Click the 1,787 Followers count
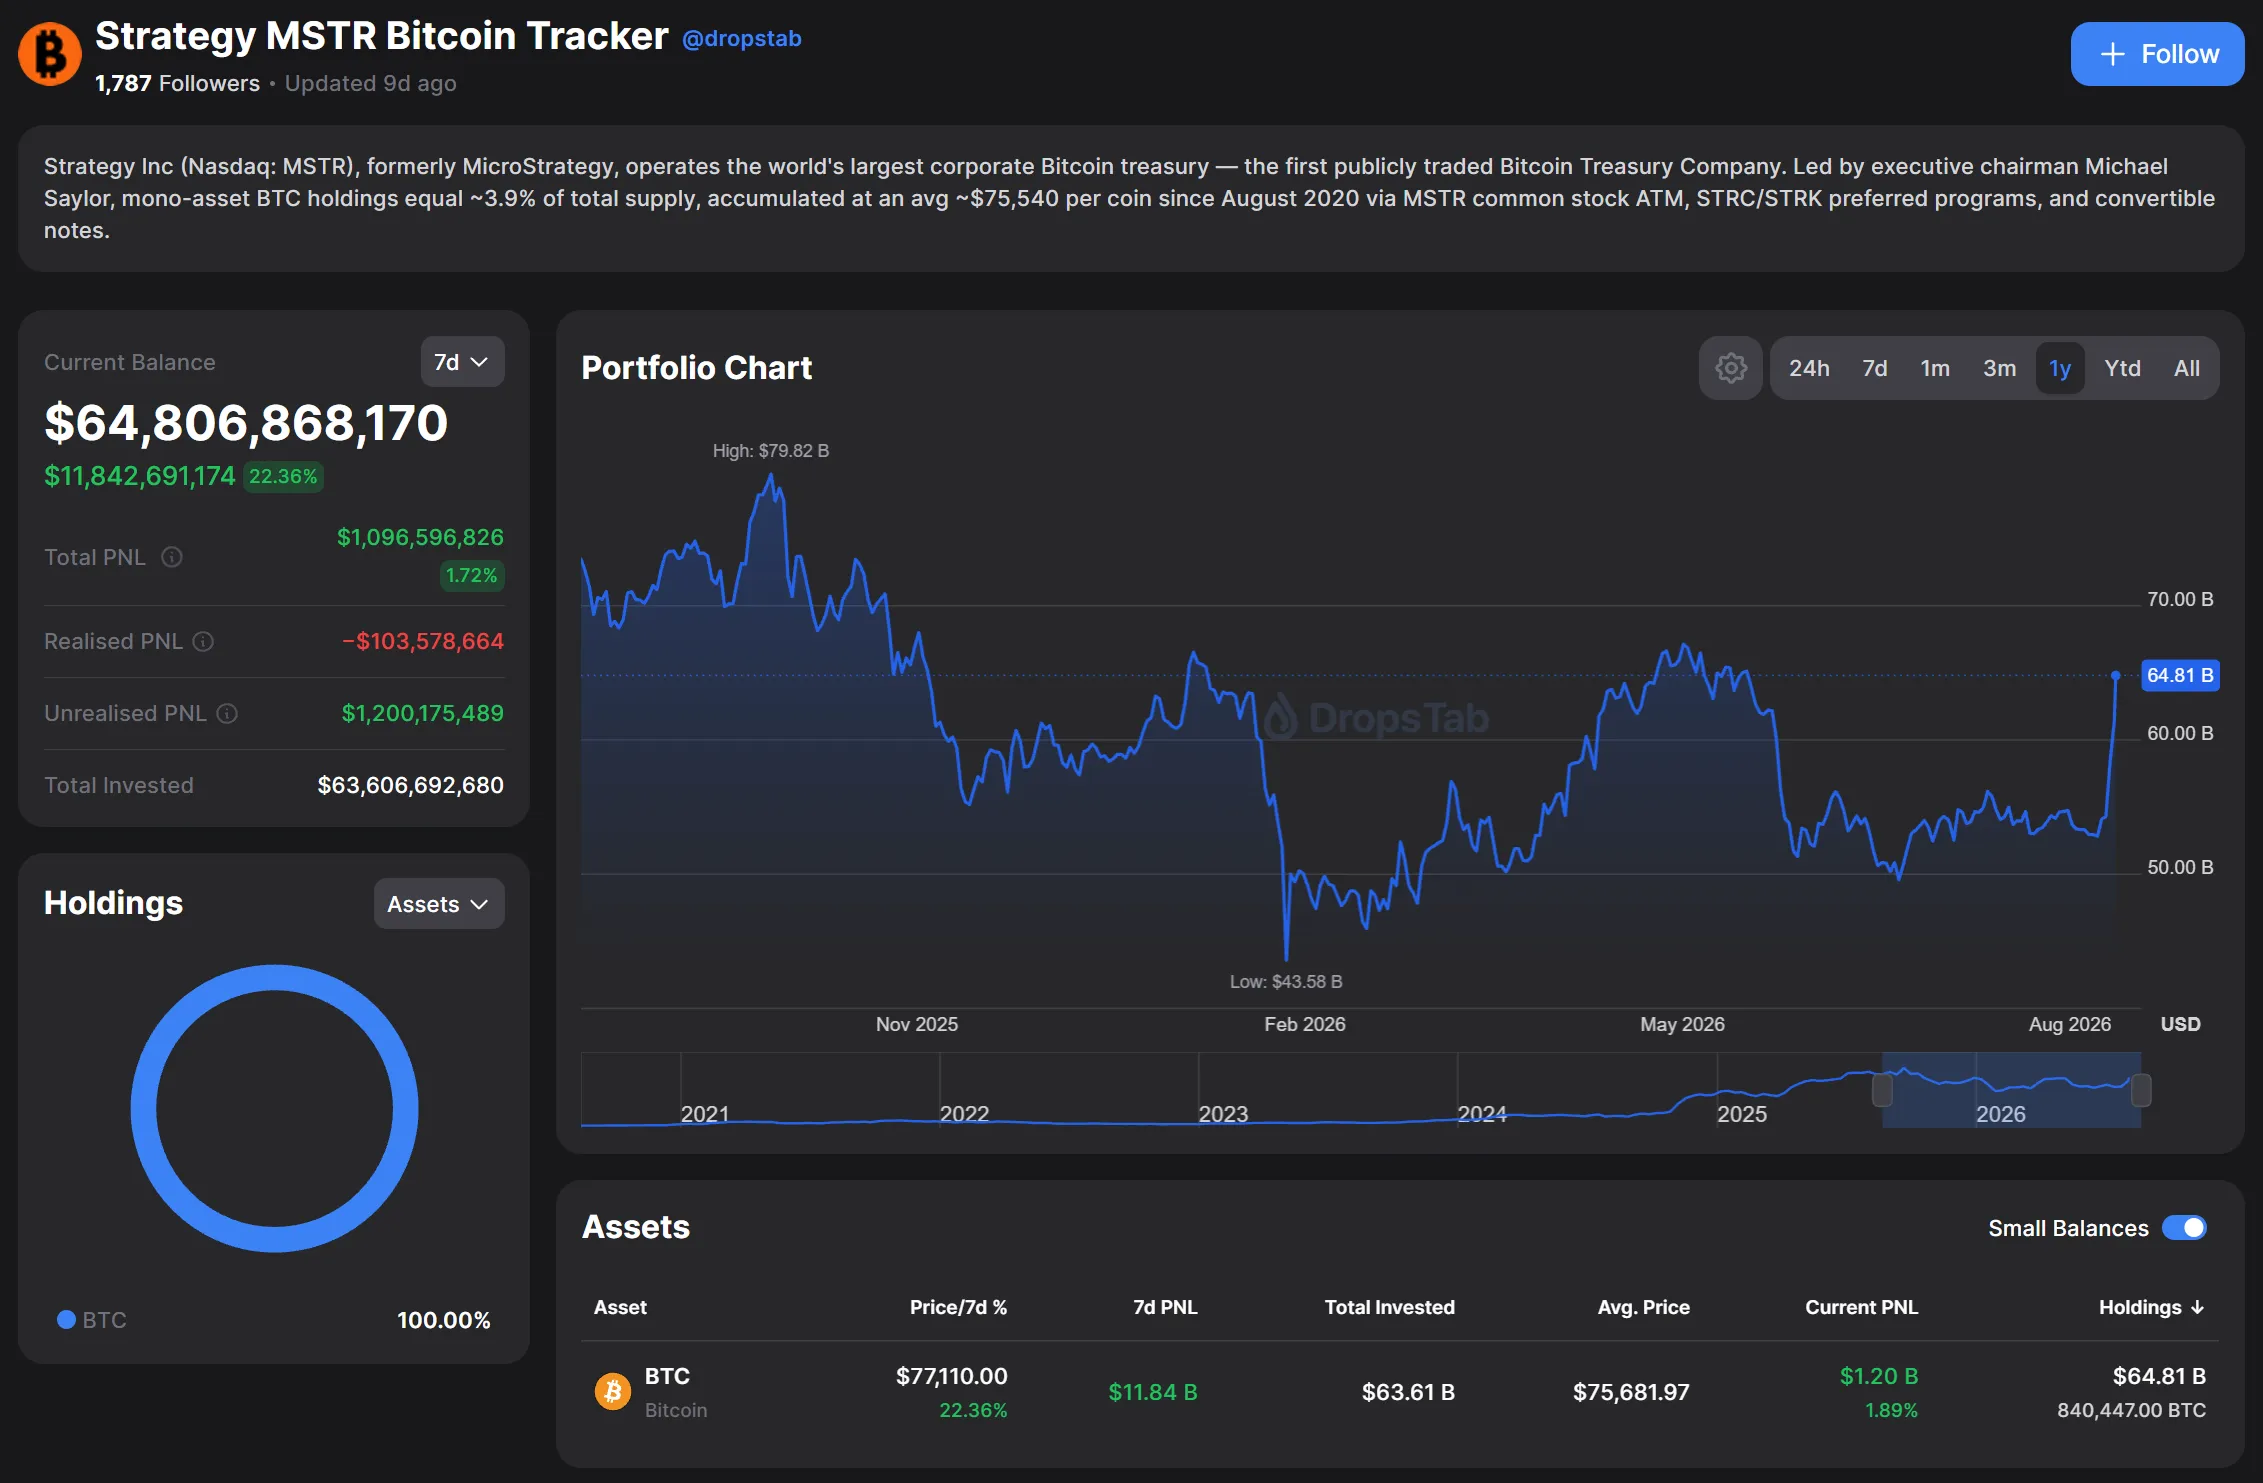2263x1483 pixels. 177,83
